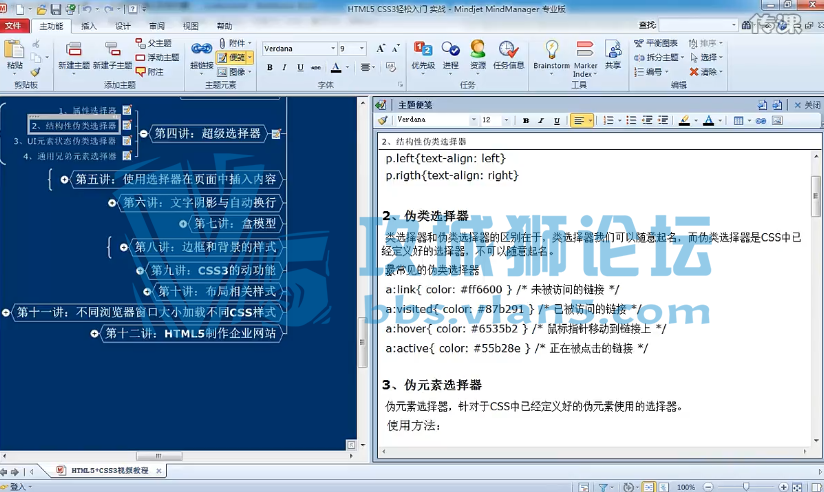Select topic 3、UI元素状态伪类选择器
824x492 pixels.
(65, 141)
